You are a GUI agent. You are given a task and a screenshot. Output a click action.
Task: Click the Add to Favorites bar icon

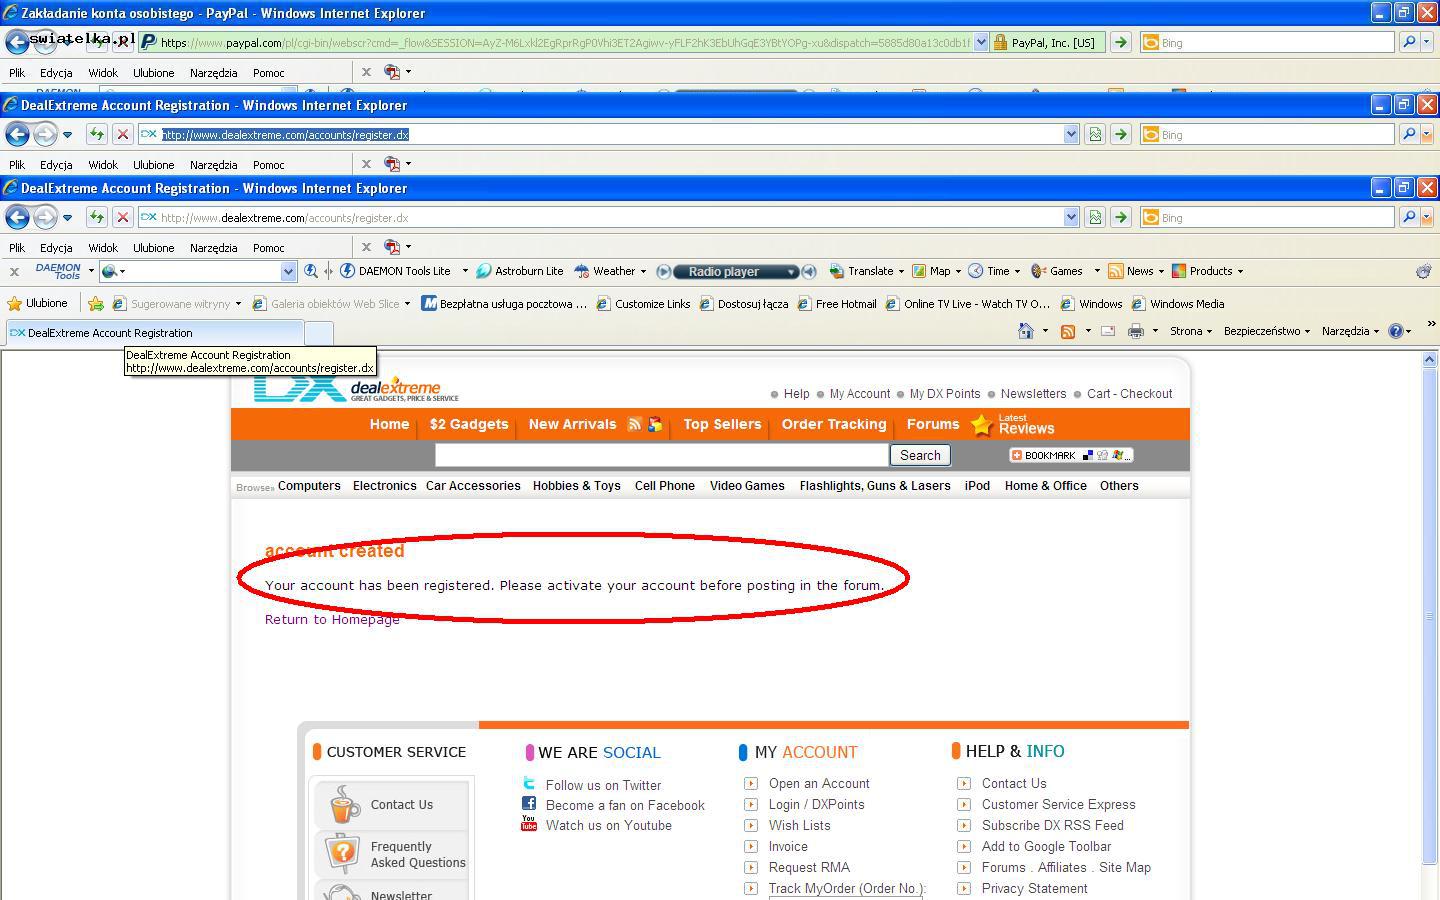click(95, 304)
